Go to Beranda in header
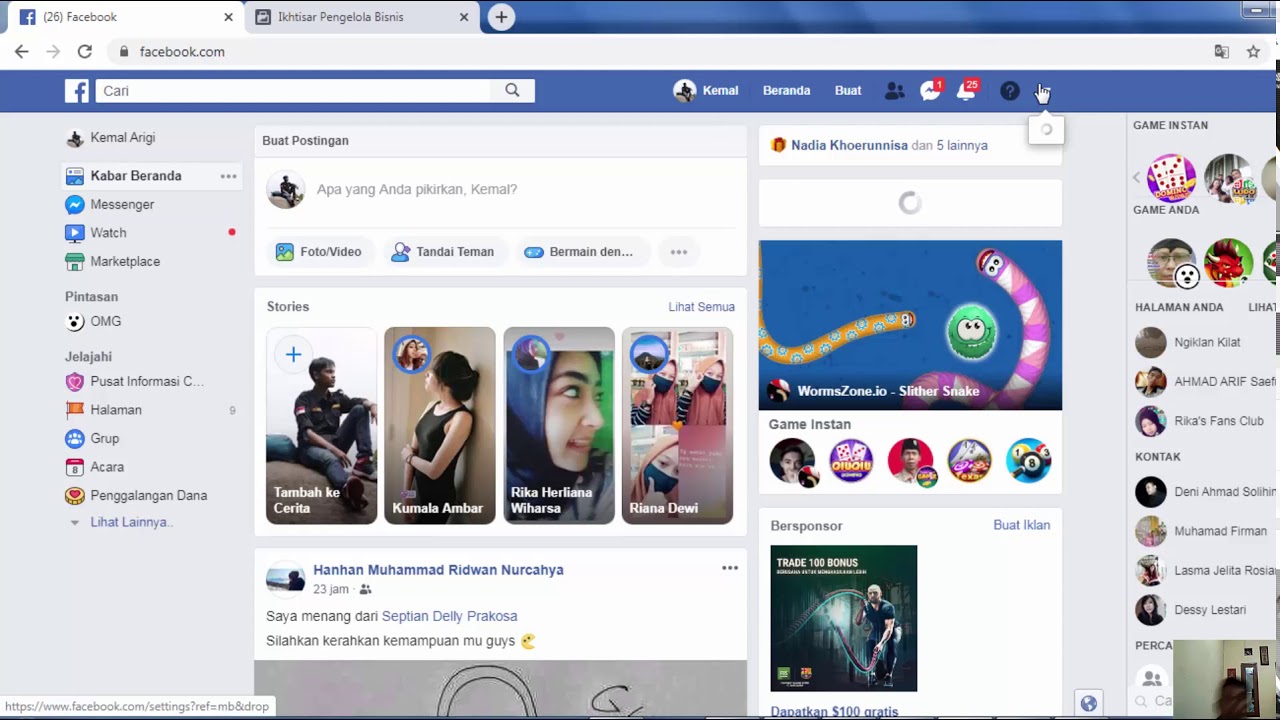1280x720 pixels. (786, 91)
